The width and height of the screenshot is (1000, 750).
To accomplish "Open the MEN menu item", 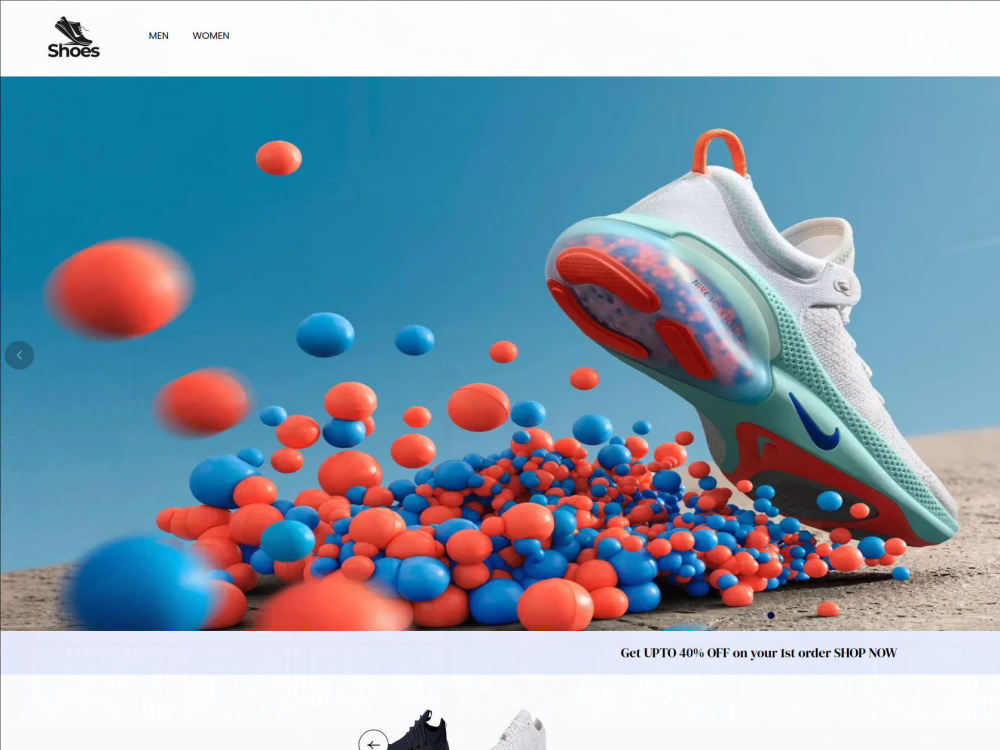I will [x=159, y=36].
